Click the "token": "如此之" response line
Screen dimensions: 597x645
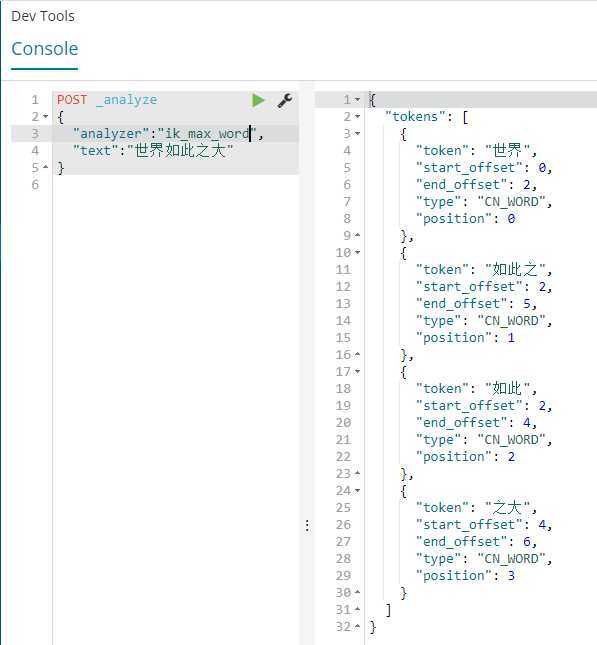[x=483, y=270]
